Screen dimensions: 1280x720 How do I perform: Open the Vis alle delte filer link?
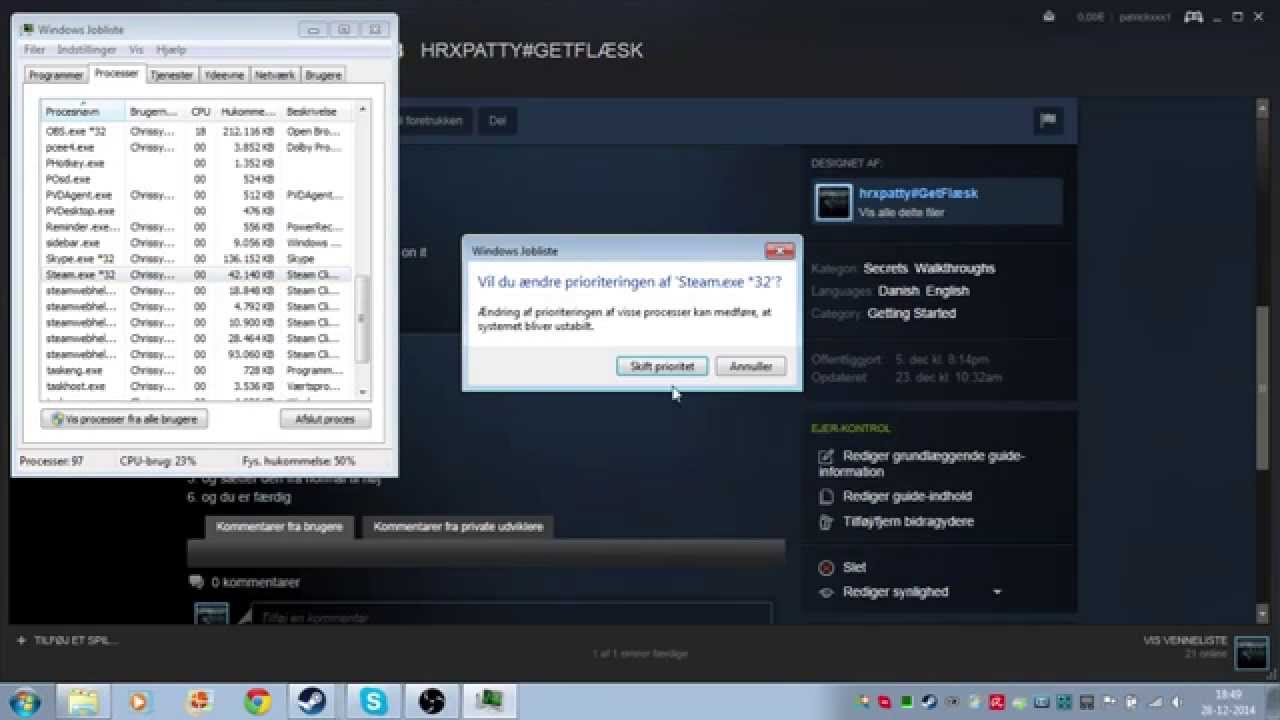[x=901, y=212]
